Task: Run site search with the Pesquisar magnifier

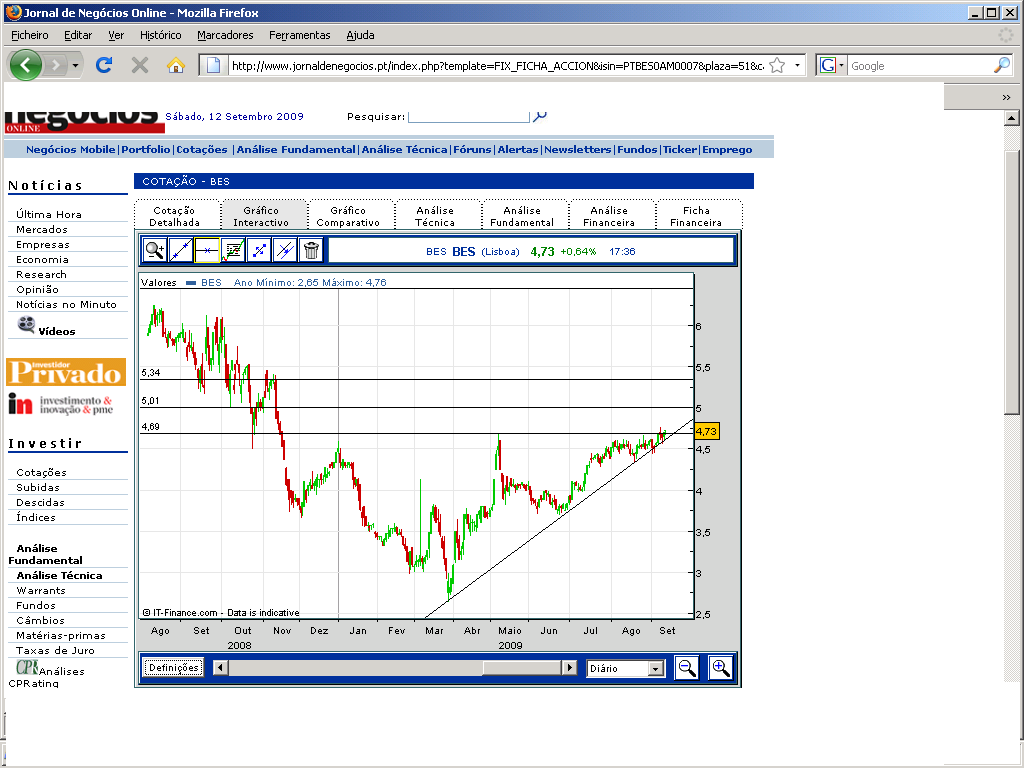Action: (x=540, y=116)
